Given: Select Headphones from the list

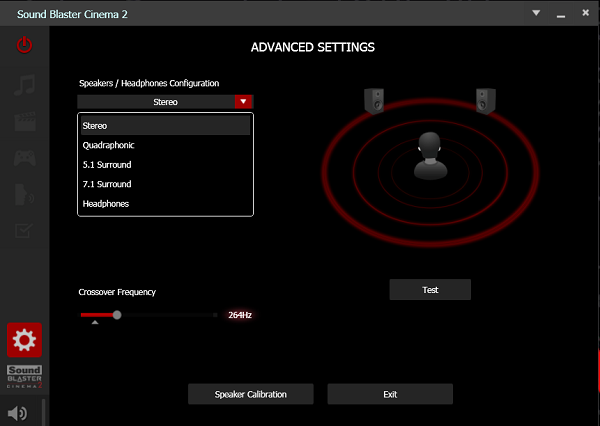Looking at the screenshot, I should point(165,204).
